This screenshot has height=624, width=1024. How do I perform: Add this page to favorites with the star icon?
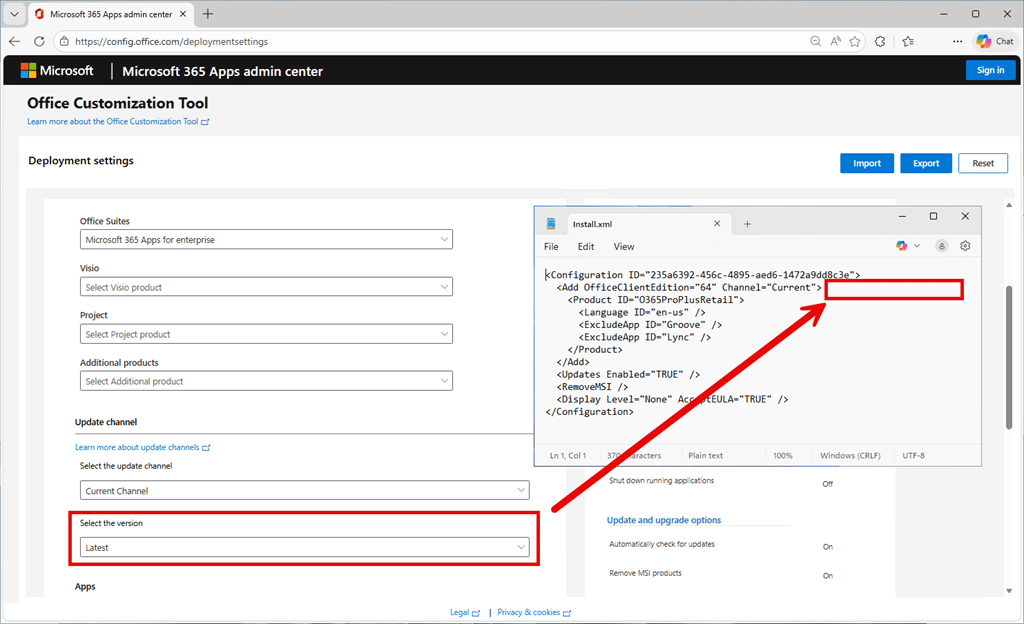click(855, 41)
